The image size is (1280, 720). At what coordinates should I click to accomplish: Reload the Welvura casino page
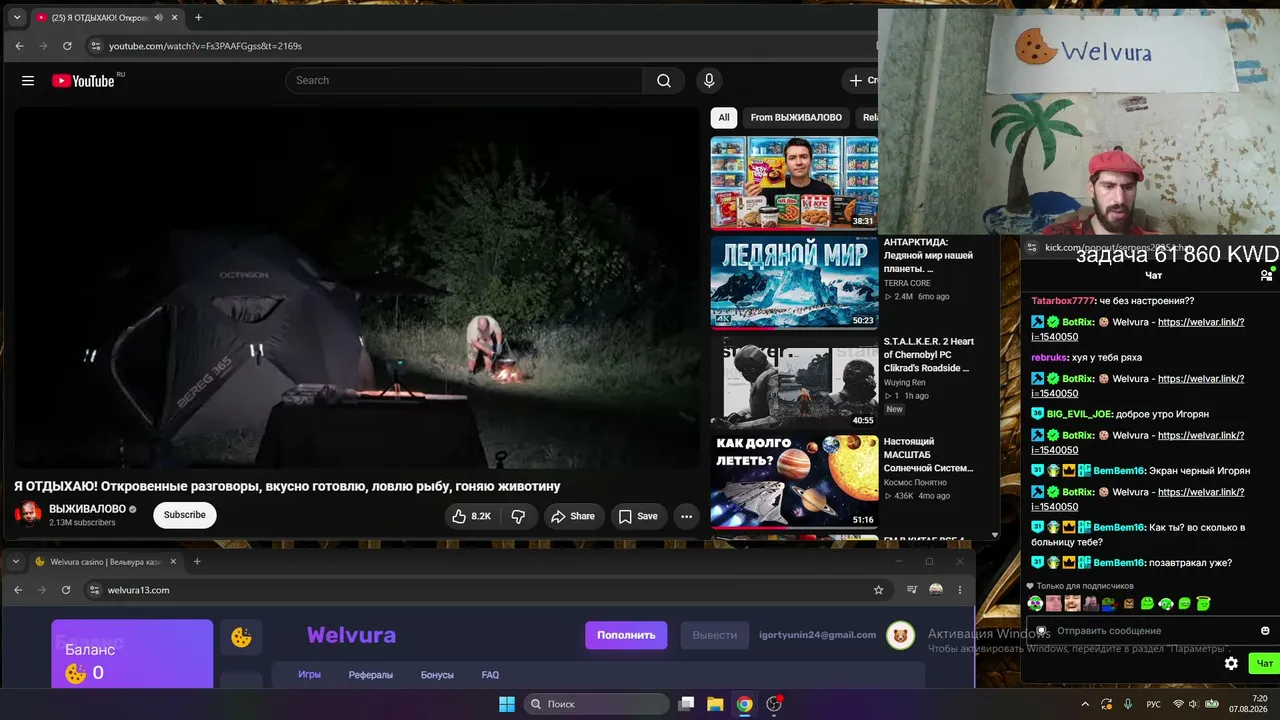66,590
